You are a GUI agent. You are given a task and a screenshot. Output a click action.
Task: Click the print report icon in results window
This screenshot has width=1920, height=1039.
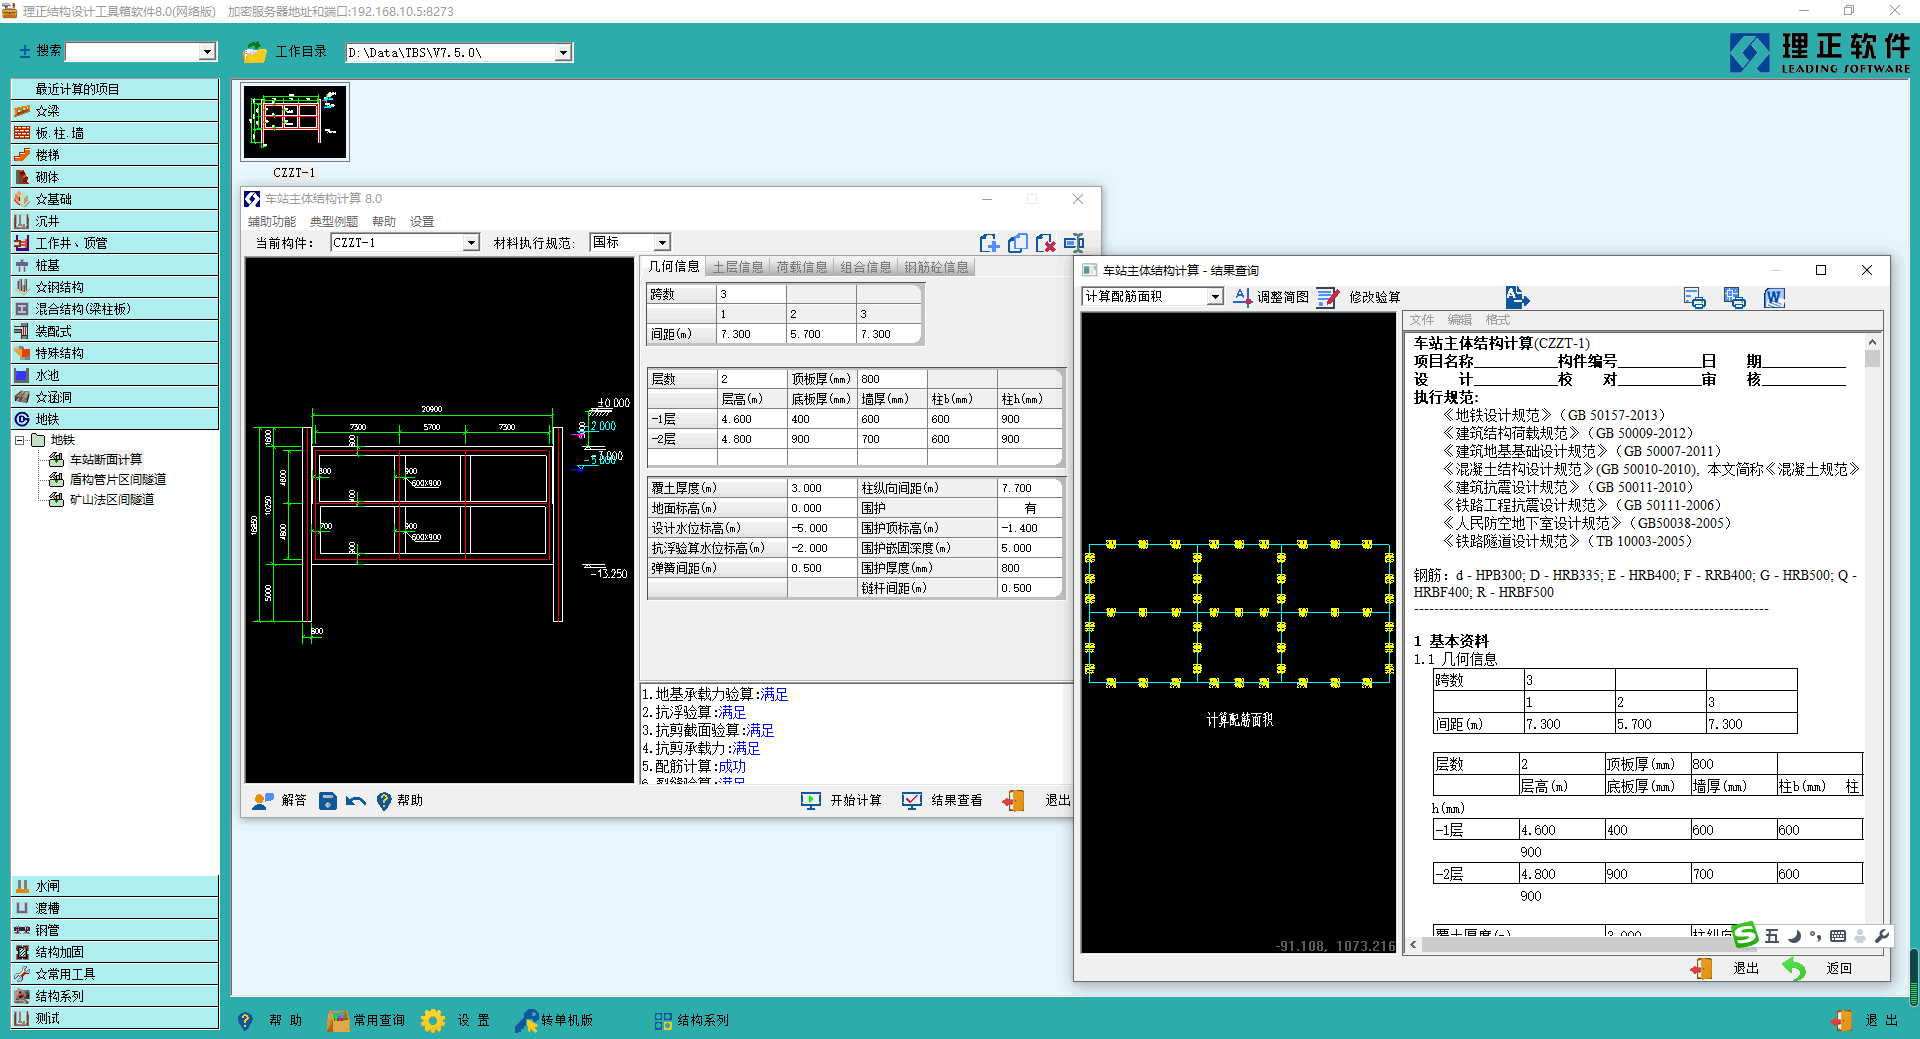1694,298
